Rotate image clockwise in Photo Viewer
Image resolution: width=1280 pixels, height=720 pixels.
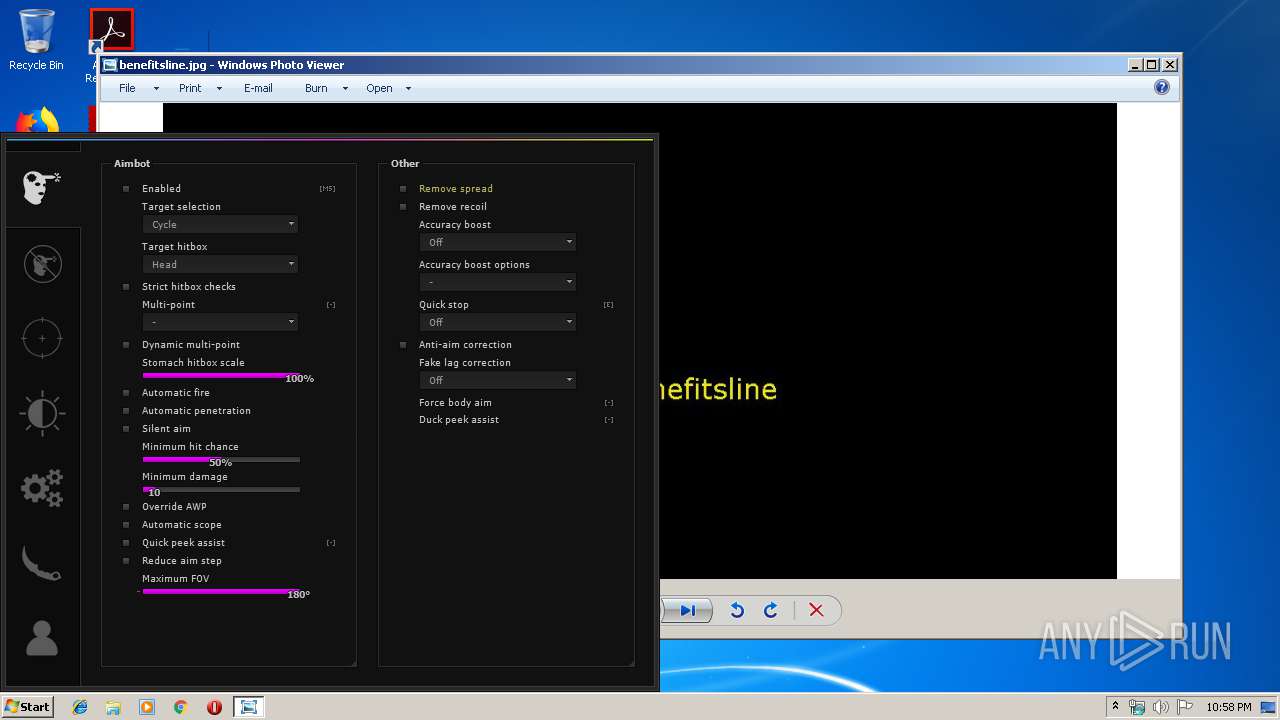(771, 610)
